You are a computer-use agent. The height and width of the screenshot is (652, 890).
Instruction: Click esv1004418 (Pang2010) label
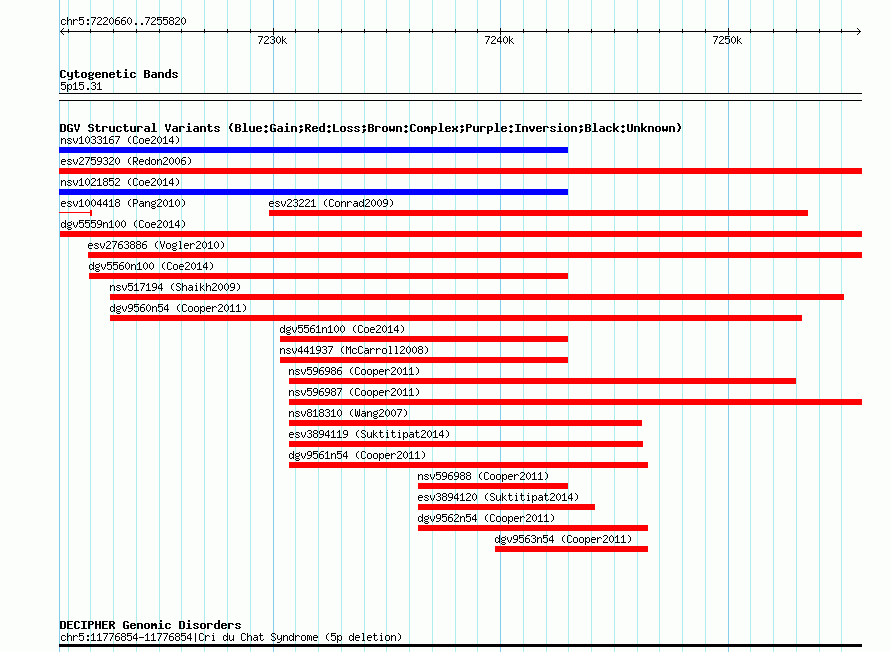pyautogui.click(x=123, y=203)
